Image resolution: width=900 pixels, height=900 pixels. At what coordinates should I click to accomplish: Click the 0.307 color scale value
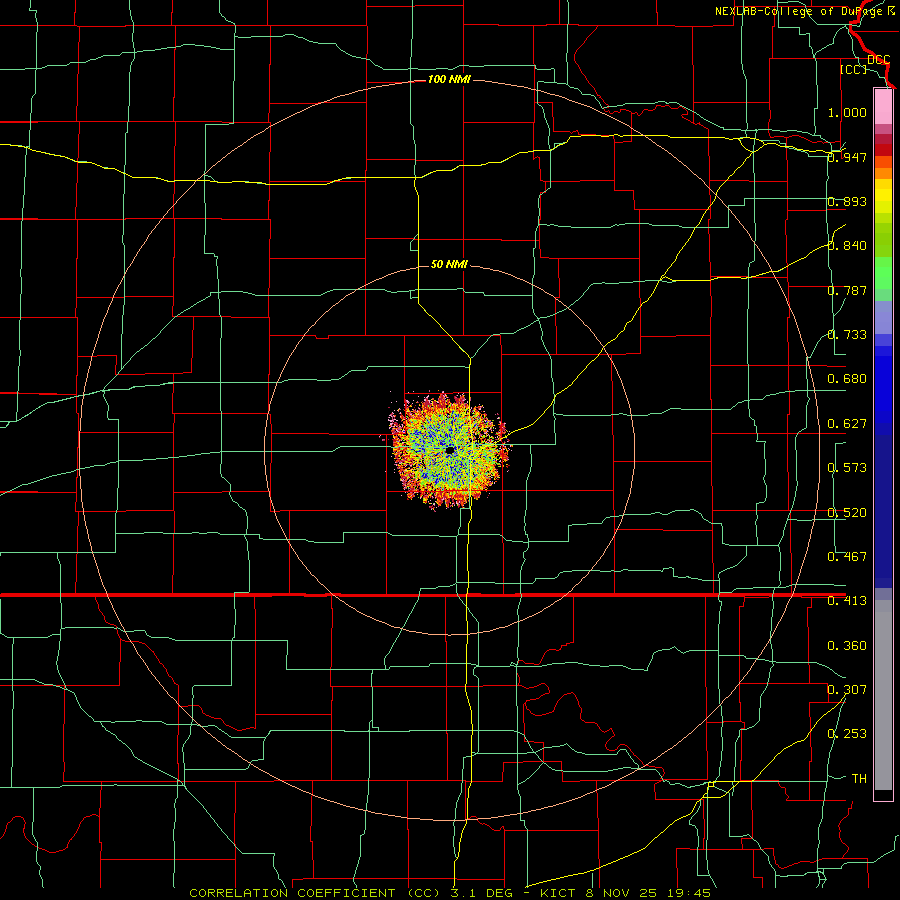pyautogui.click(x=847, y=689)
